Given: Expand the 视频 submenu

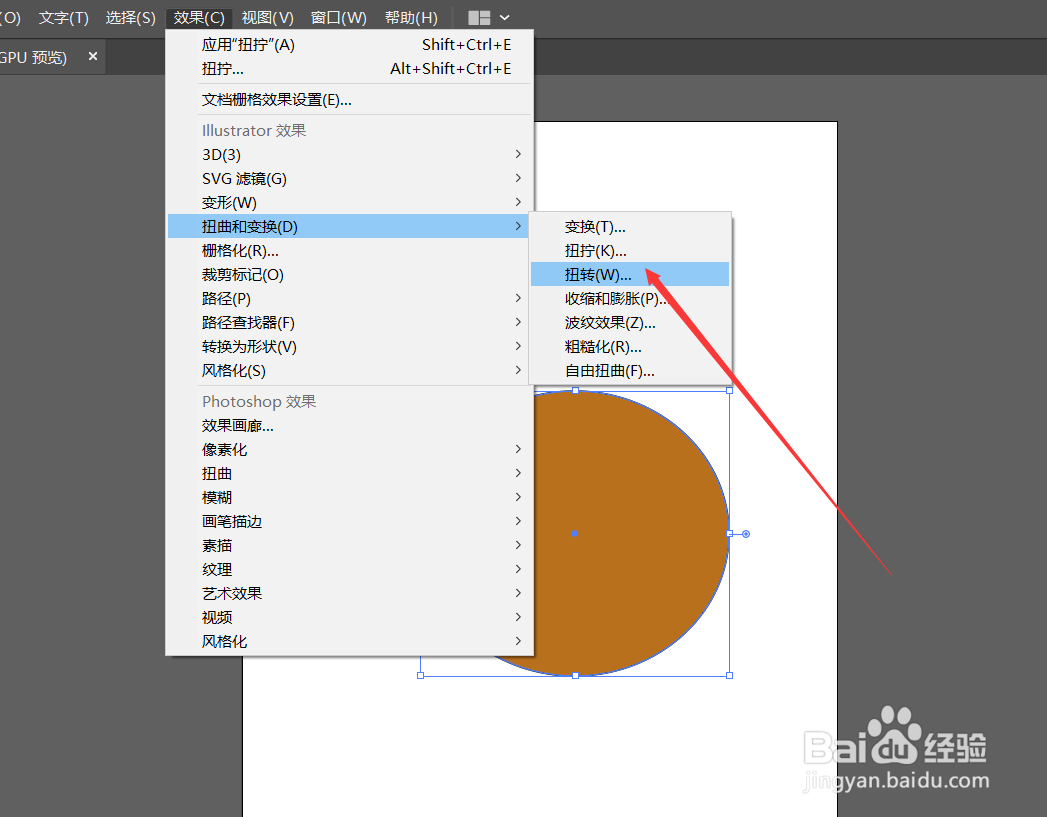Looking at the screenshot, I should click(x=349, y=617).
